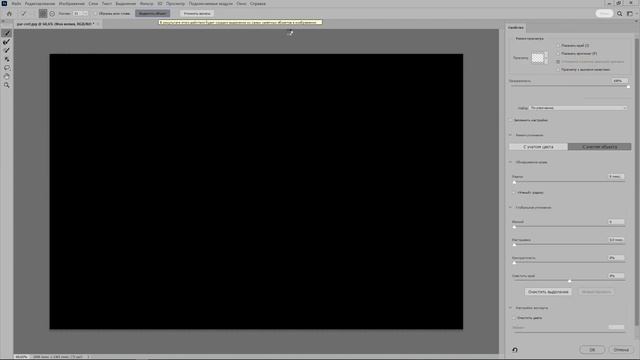The image size is (640, 360).
Task: Click the Invert button next to Clear Selection
Action: [x=596, y=292]
